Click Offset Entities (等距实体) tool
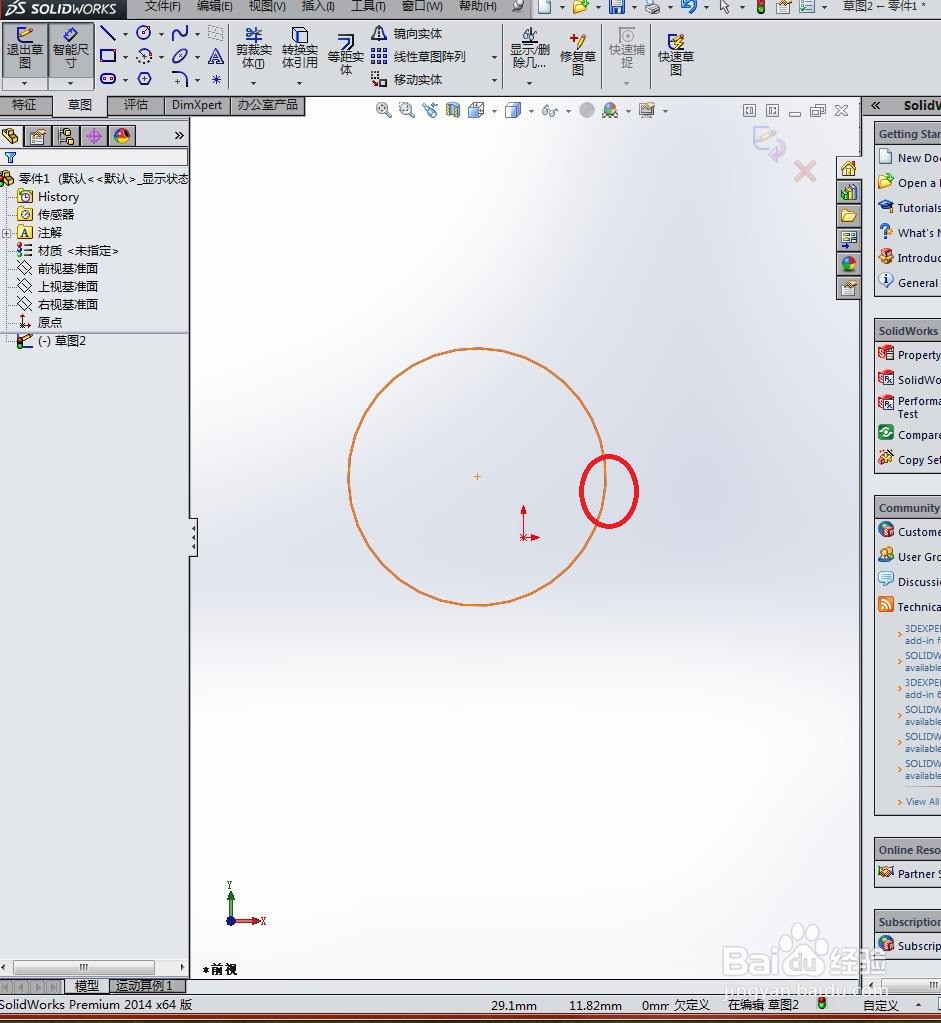This screenshot has width=941, height=1023. (x=346, y=55)
